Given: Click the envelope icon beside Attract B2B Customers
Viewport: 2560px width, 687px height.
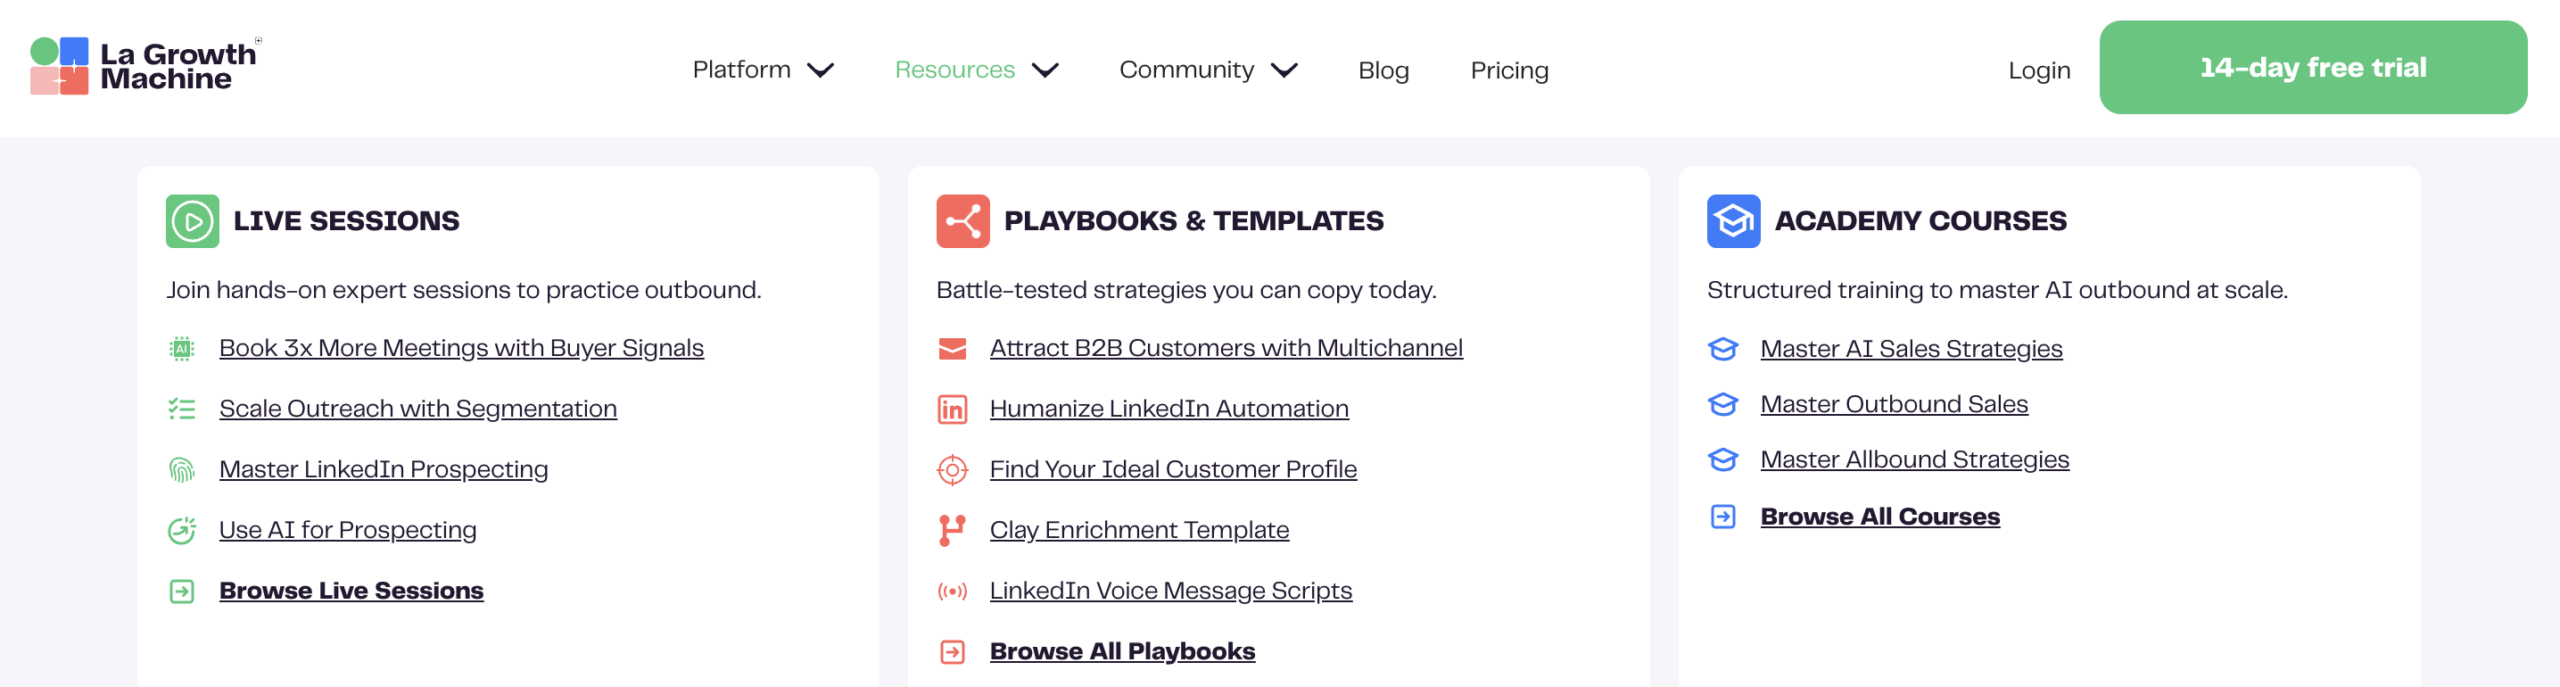Looking at the screenshot, I should (x=952, y=348).
